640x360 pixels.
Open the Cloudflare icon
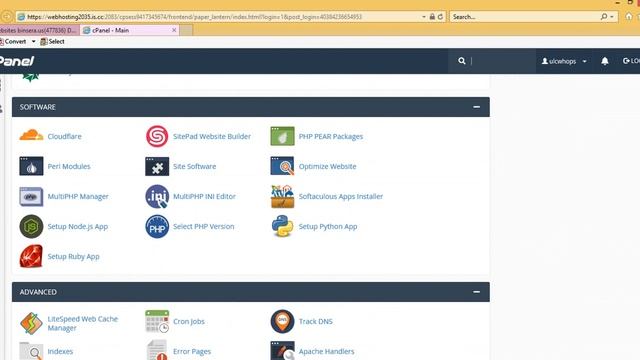[x=31, y=136]
